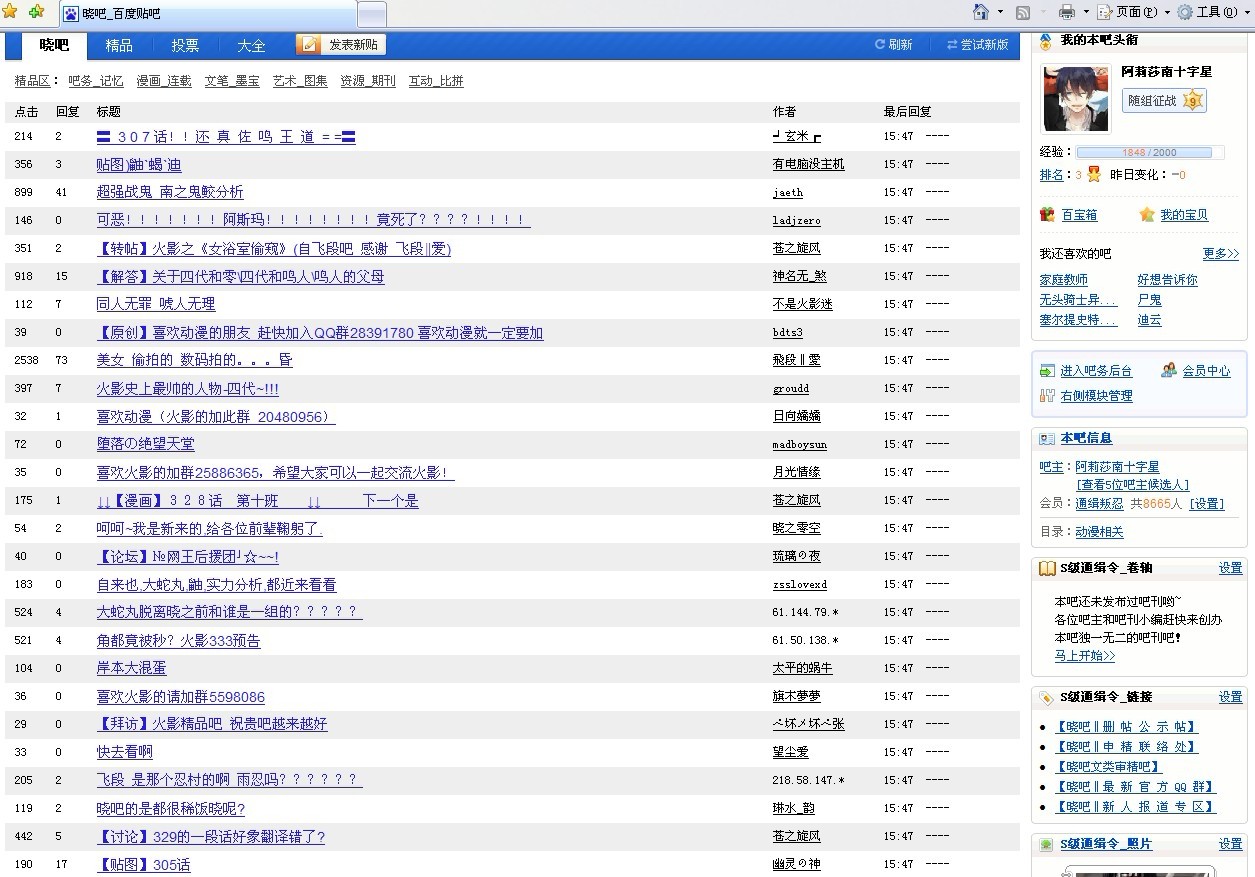Click the 右侧模块管理 tools icon

coord(1047,396)
